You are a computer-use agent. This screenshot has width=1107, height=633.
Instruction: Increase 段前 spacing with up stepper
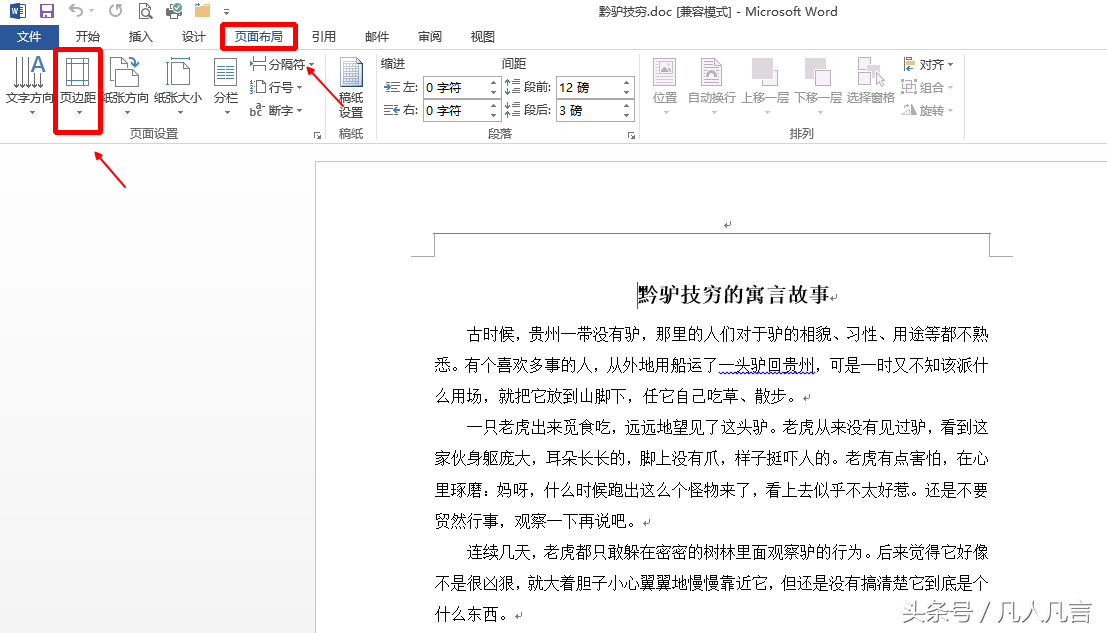626,83
